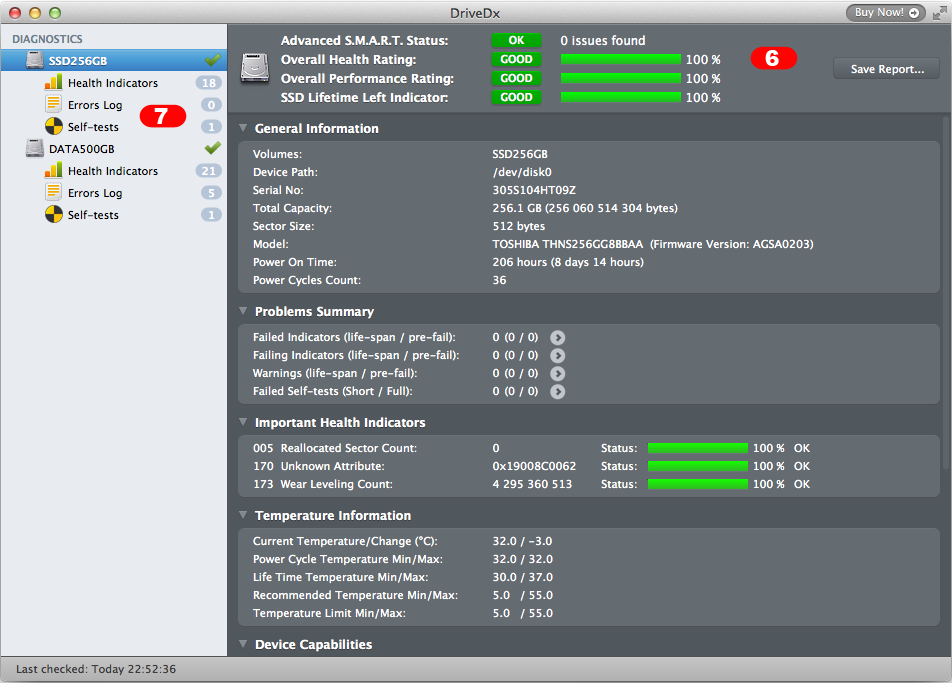
Task: Click arrow icon next to Failed Indicators
Action: 557,338
